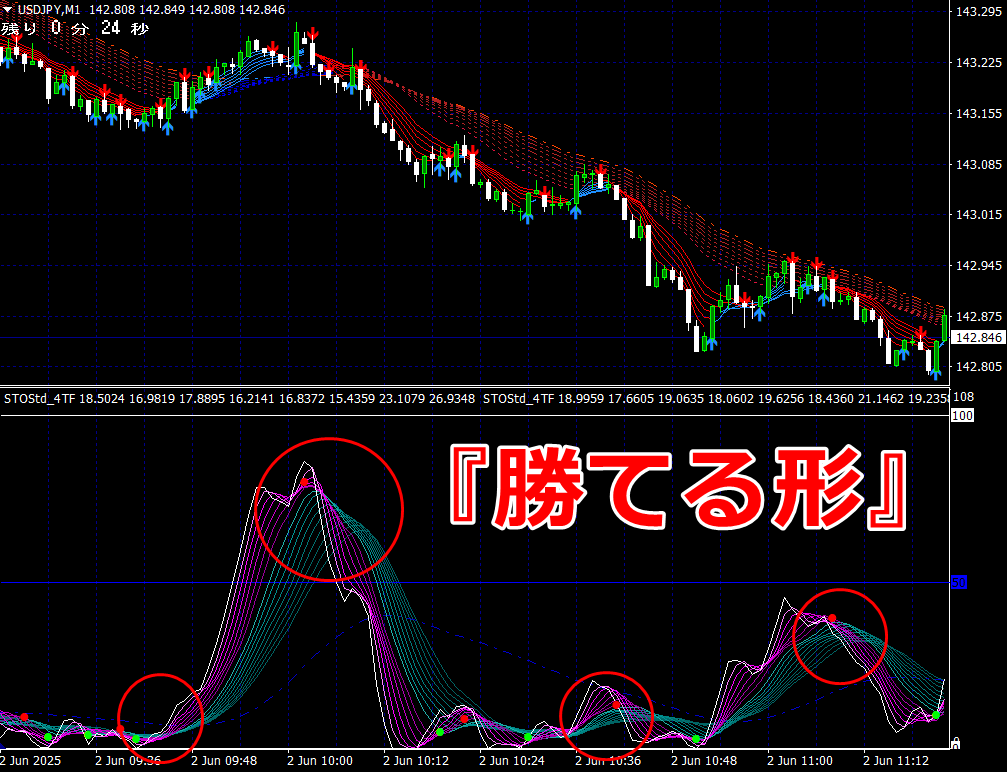
Task: Click the 2 Jun 10:48 time label
Action: click(705, 761)
